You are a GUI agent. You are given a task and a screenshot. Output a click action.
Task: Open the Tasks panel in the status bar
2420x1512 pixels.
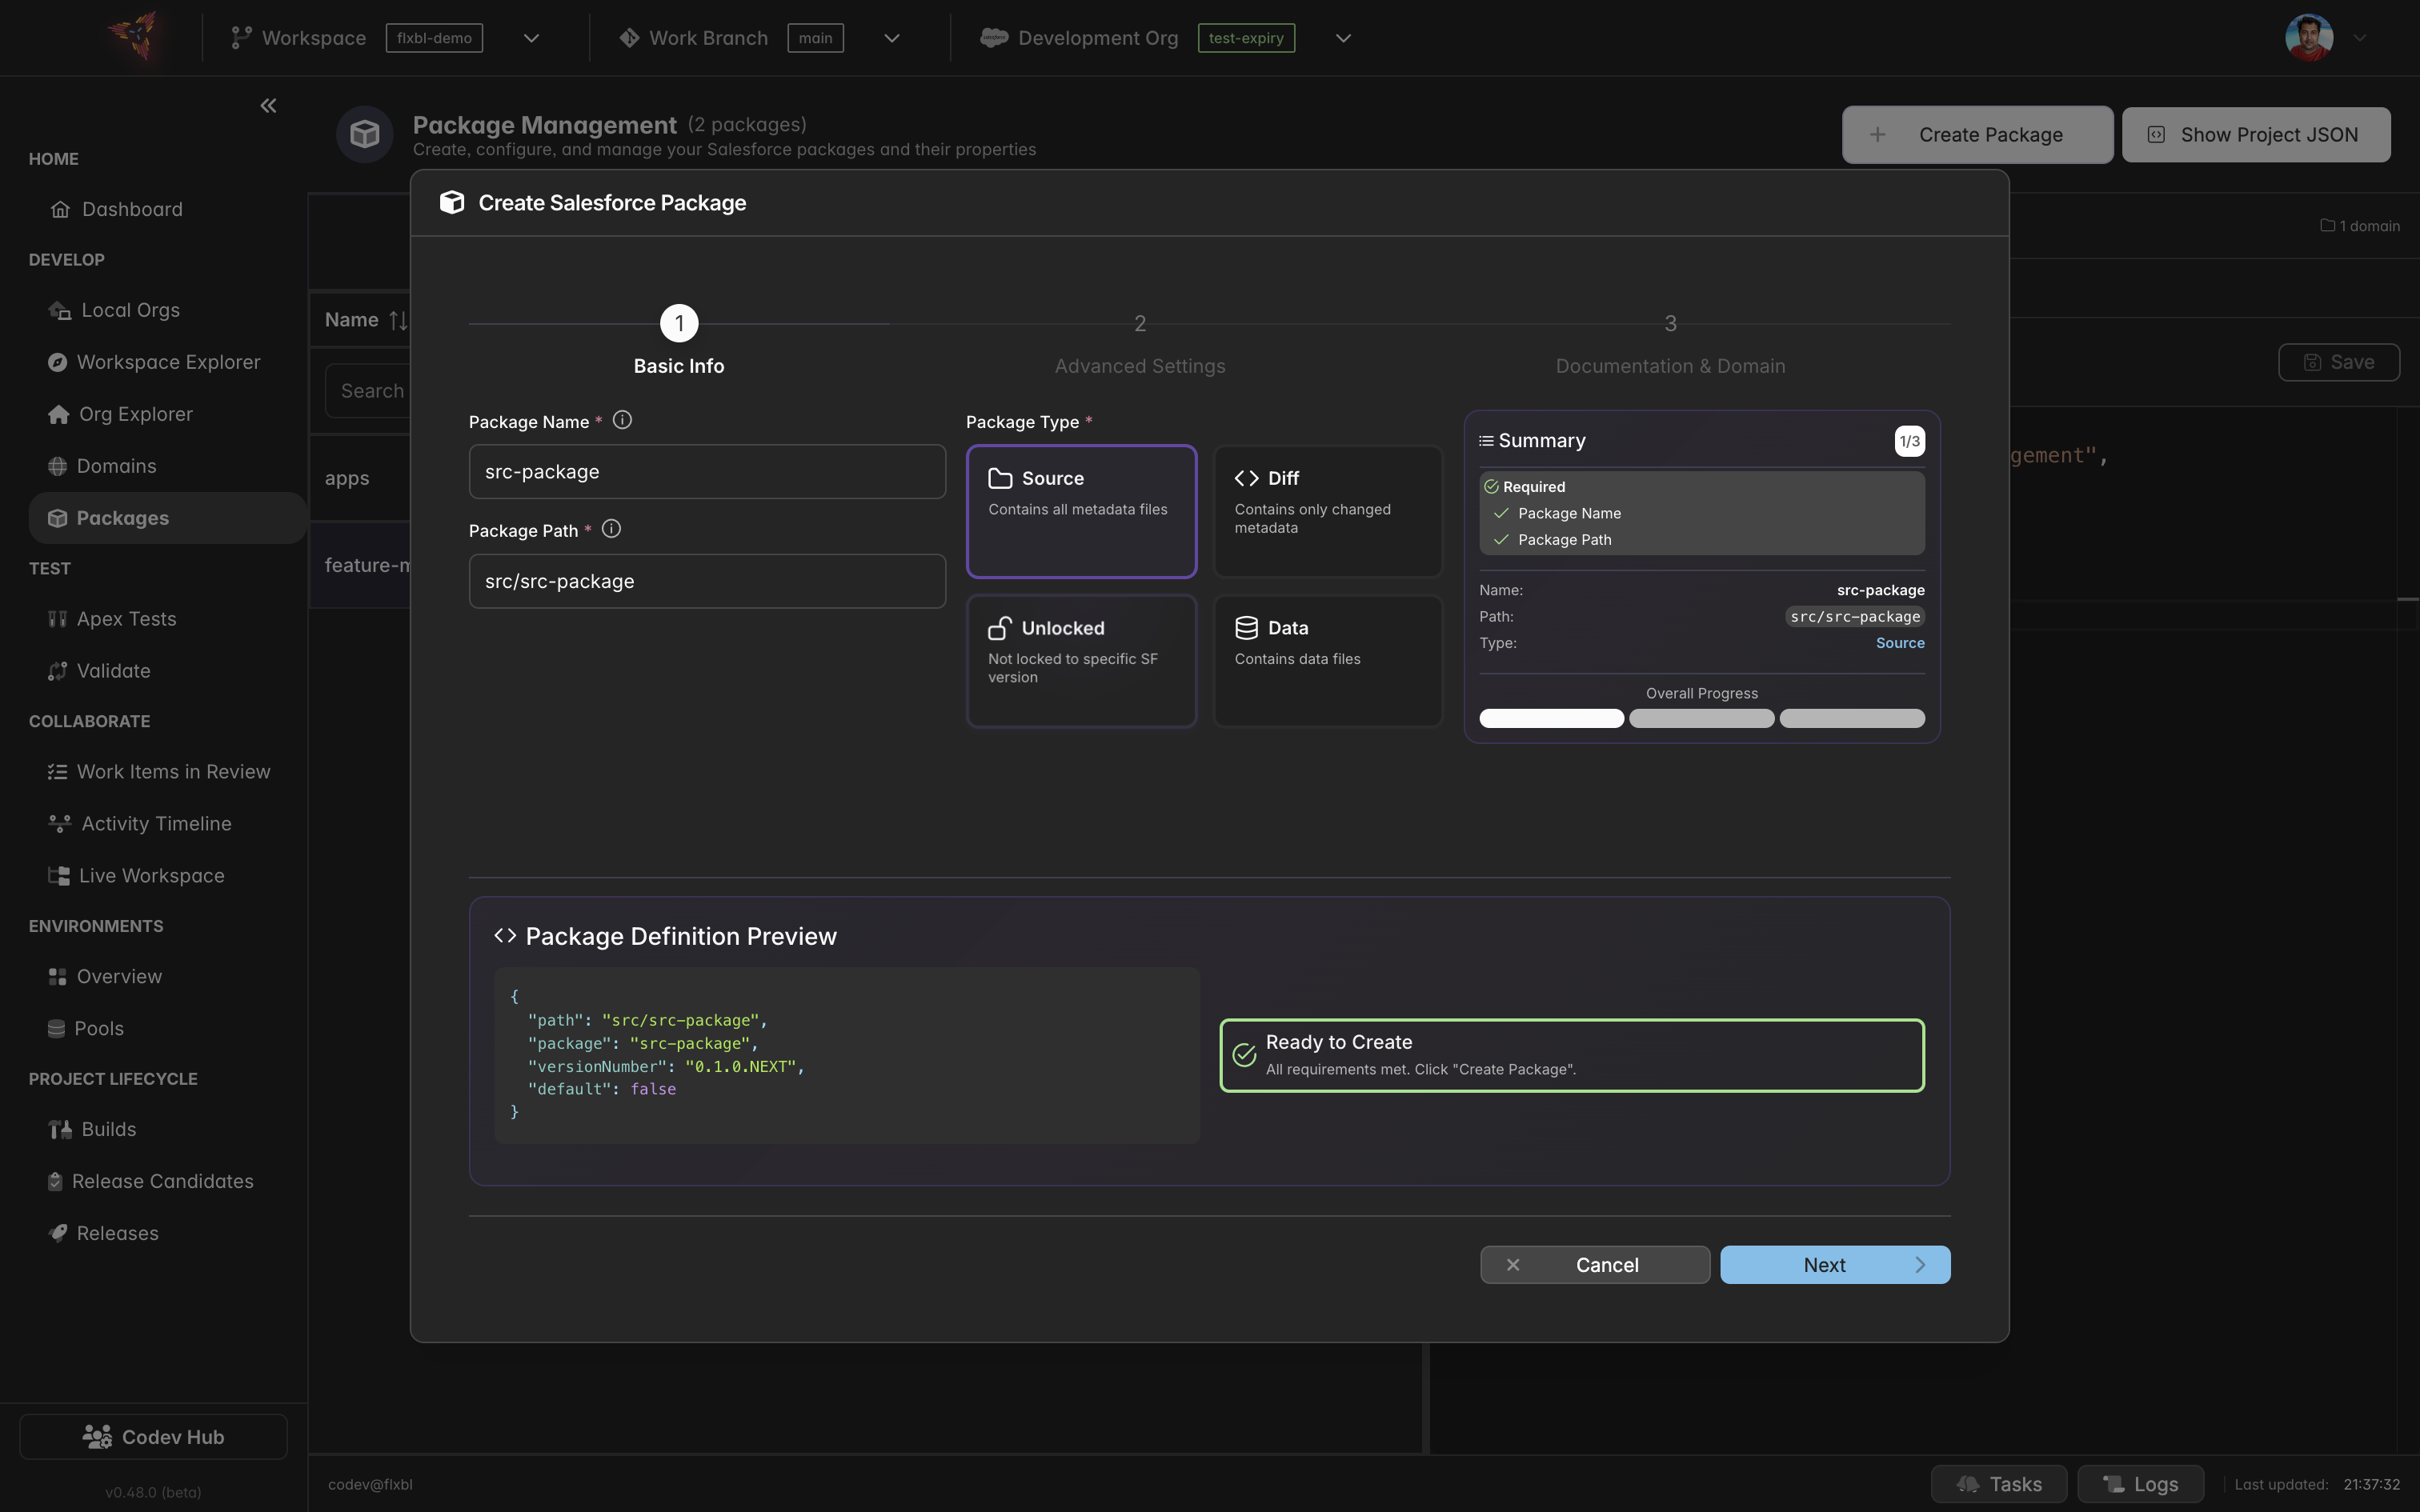[1998, 1484]
